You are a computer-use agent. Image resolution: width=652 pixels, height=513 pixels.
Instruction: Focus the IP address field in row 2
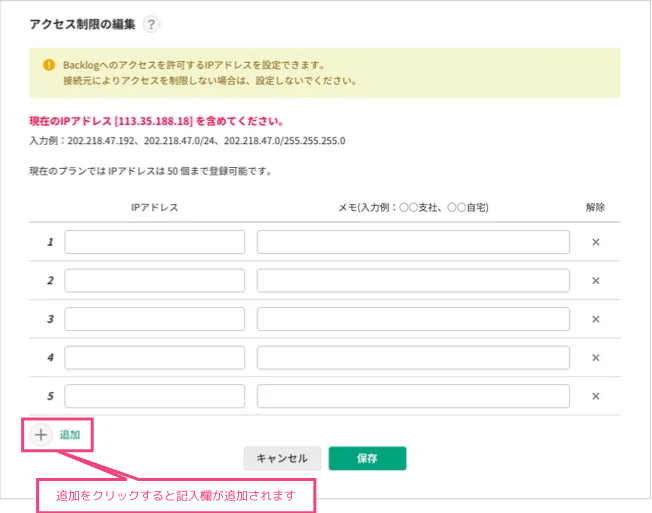[155, 281]
